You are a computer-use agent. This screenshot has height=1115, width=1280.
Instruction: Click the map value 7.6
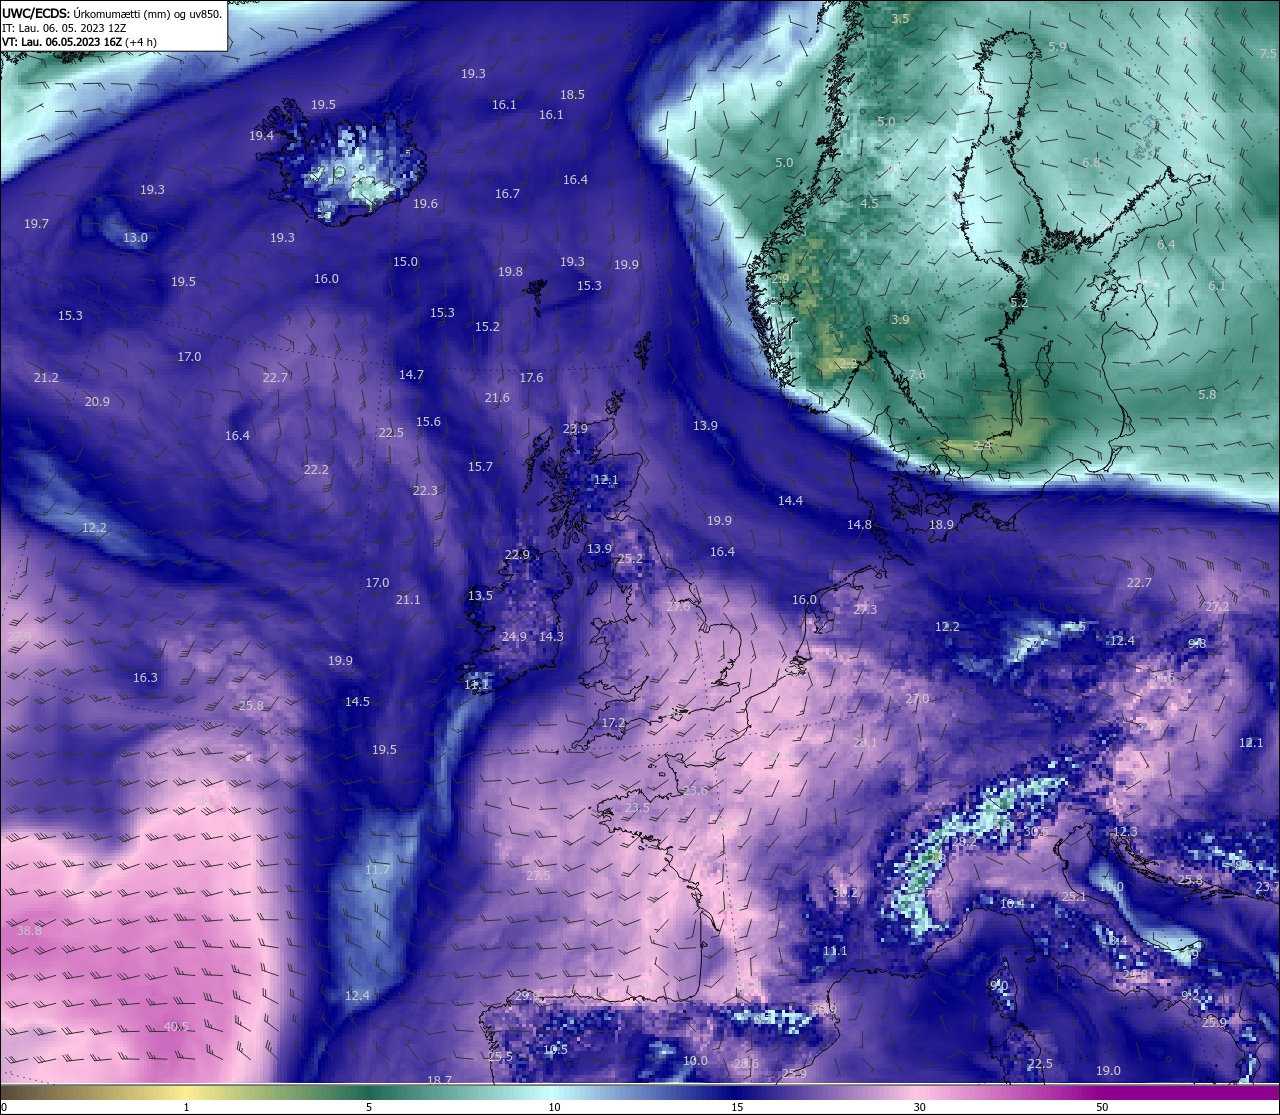[917, 375]
